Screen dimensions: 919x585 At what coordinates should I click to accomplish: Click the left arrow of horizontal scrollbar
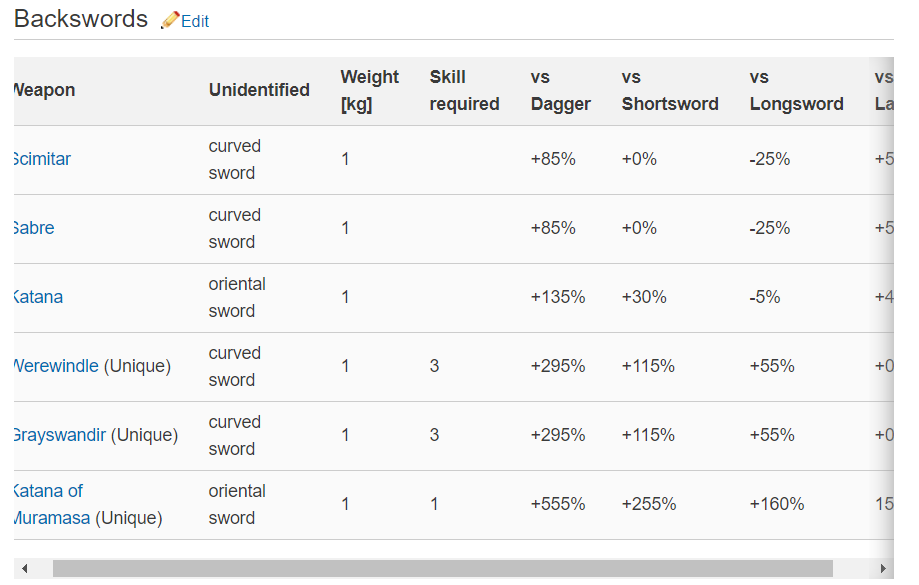24,569
